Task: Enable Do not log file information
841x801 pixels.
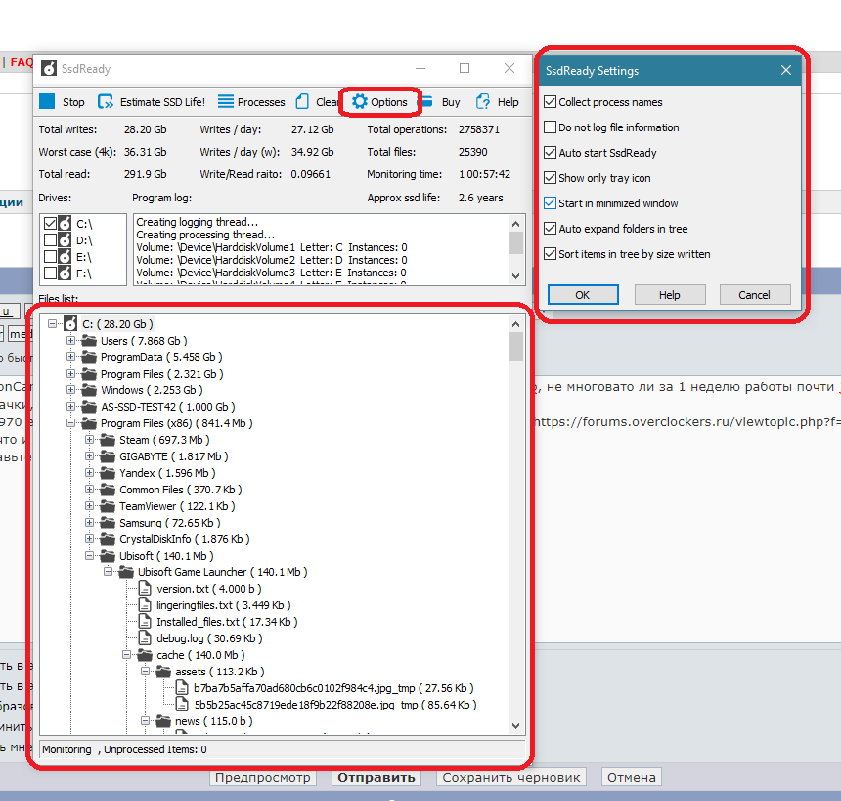Action: click(550, 127)
